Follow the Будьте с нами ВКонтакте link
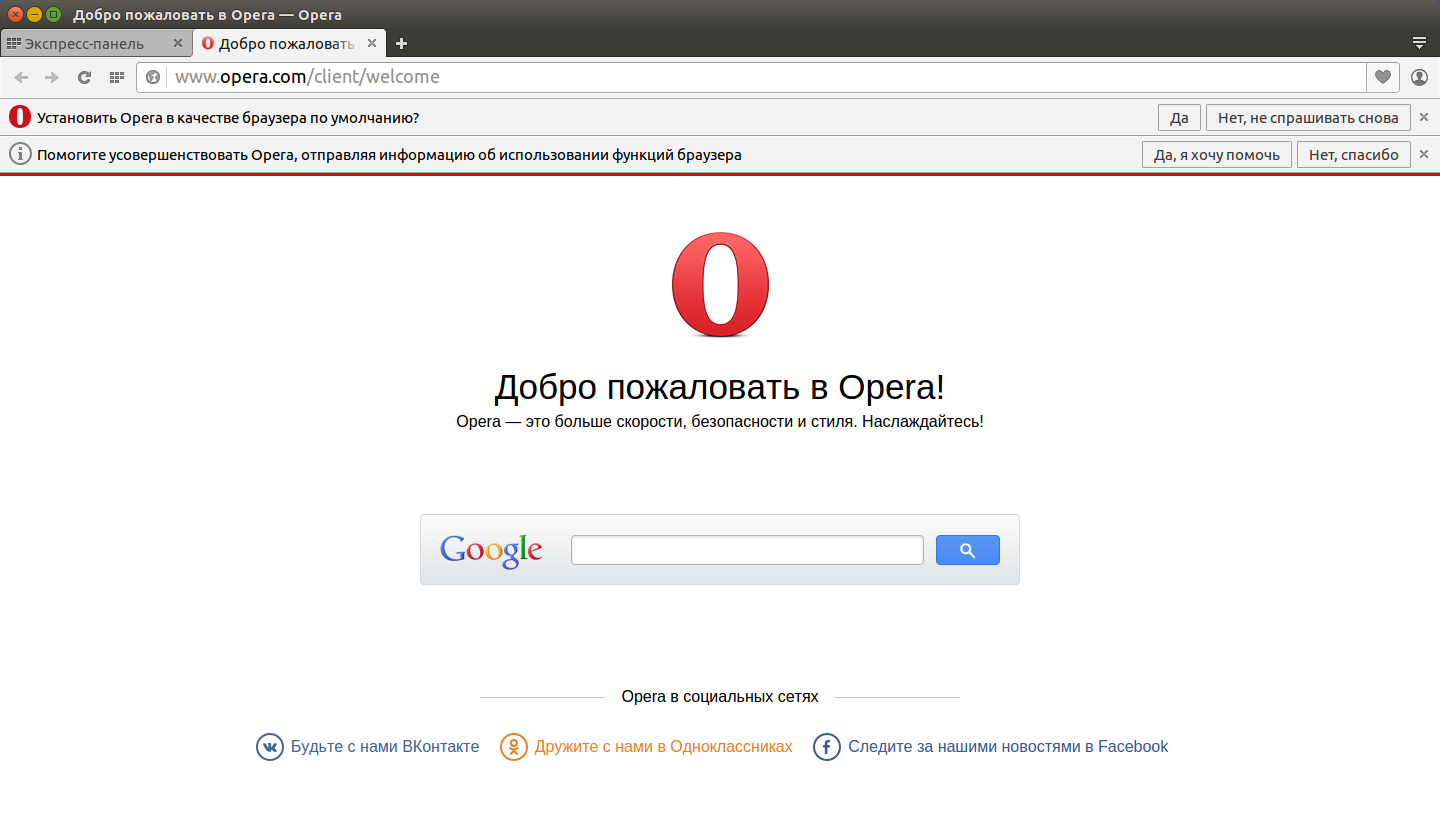Viewport: 1440px width, 838px height. (x=385, y=746)
